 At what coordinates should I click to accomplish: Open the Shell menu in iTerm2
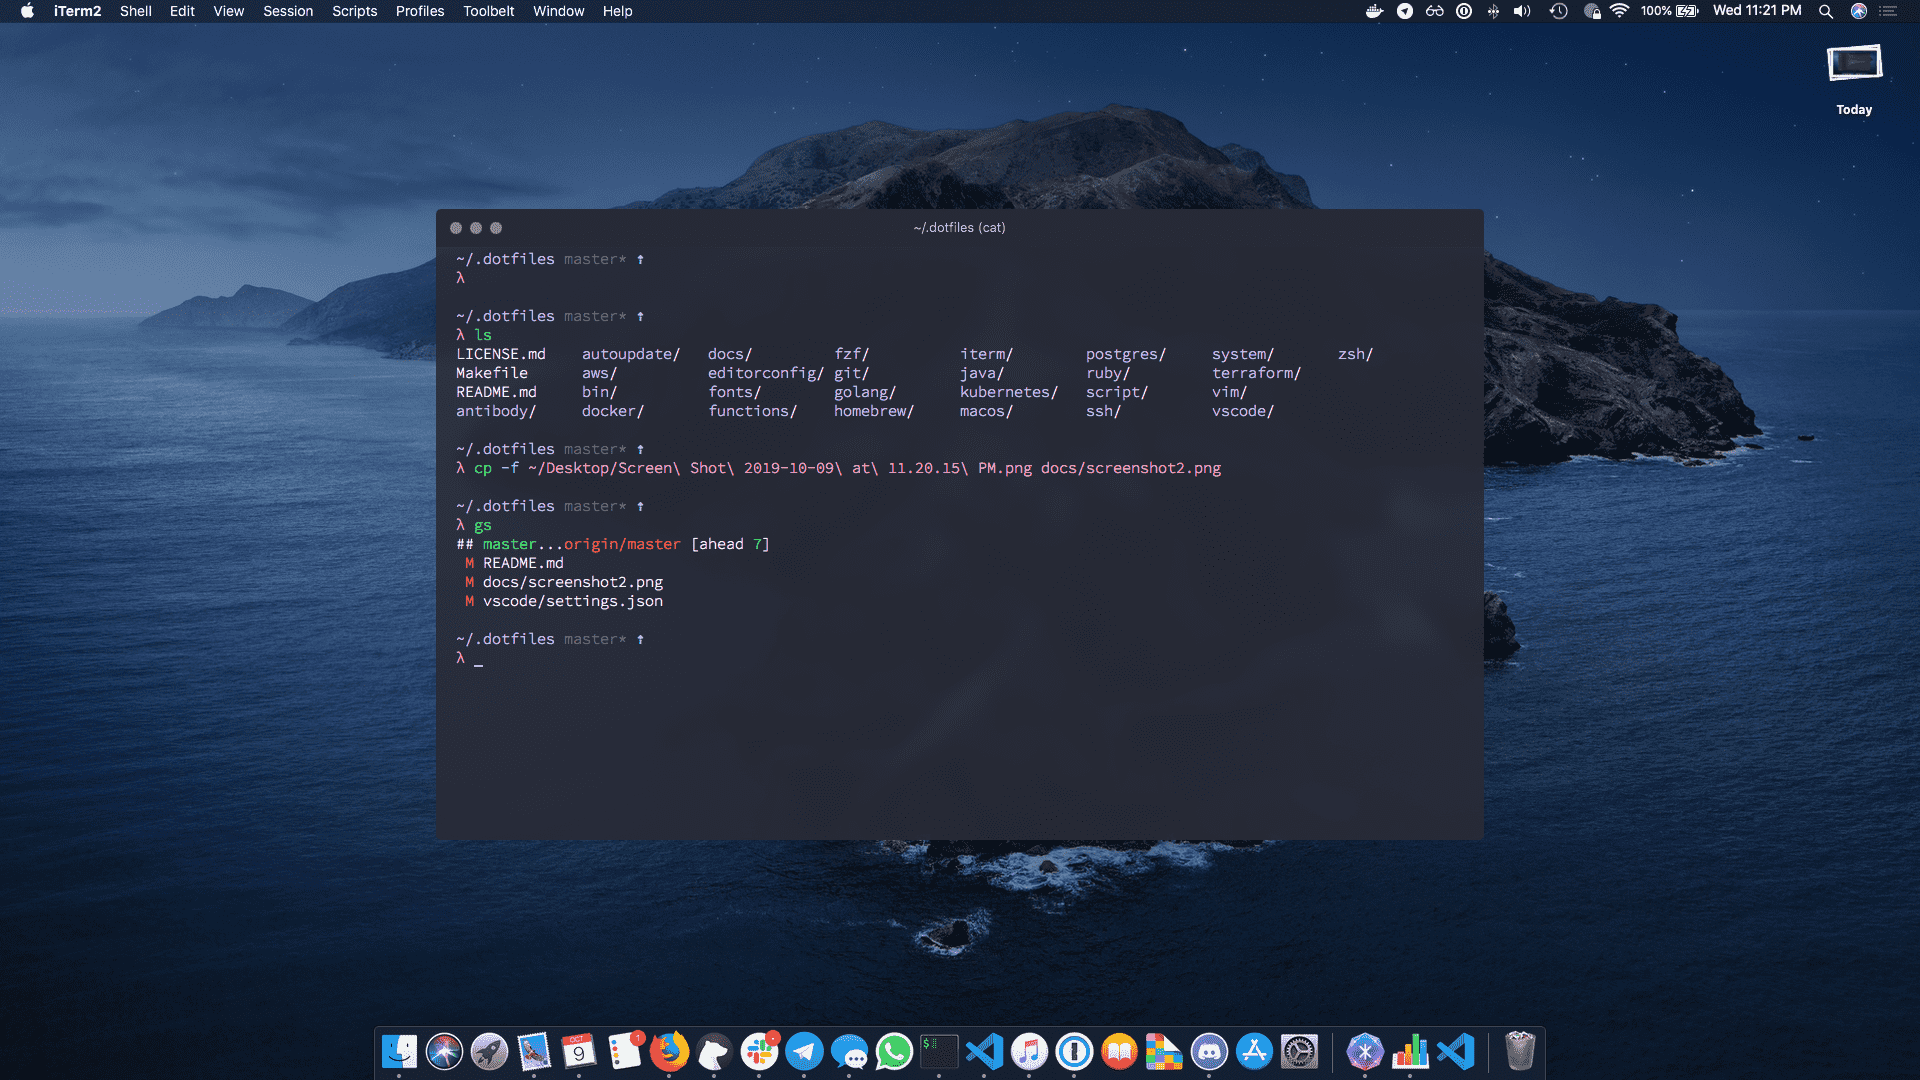click(x=136, y=11)
